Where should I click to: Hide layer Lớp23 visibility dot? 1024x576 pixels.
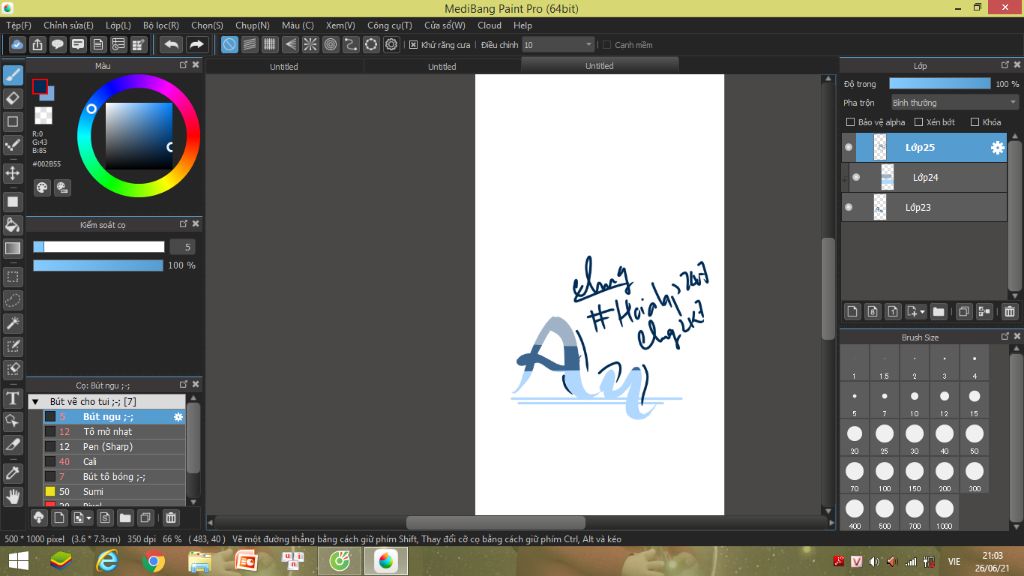click(x=848, y=208)
